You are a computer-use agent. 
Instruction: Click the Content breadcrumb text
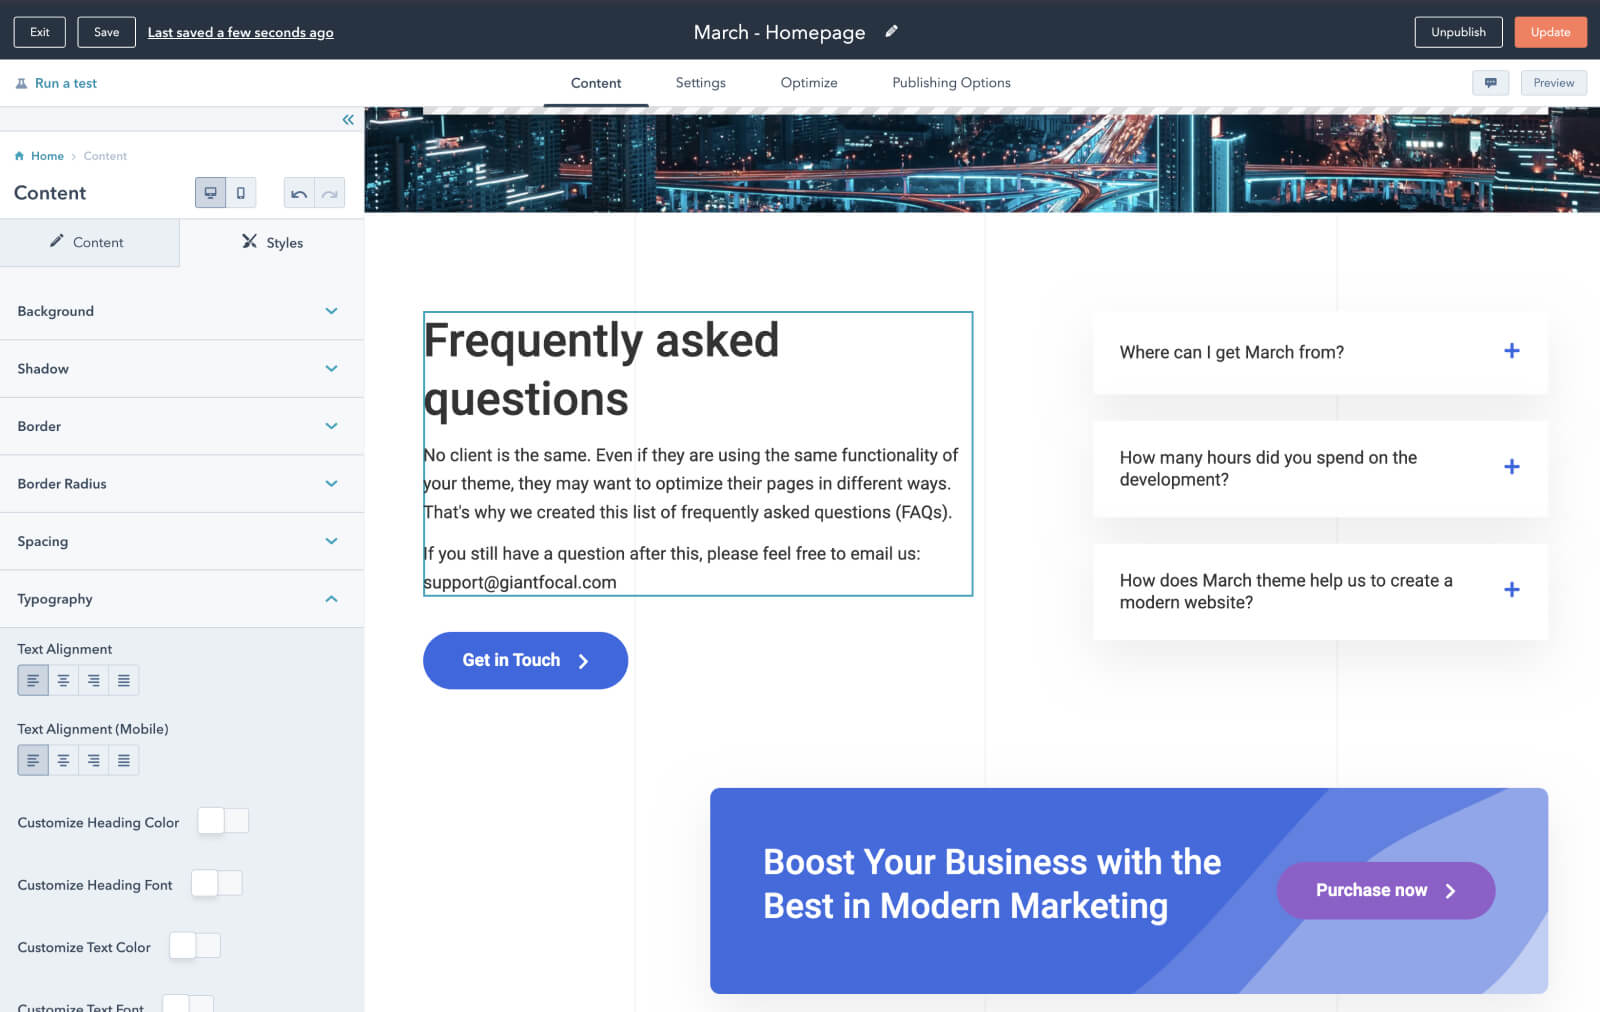click(x=105, y=156)
